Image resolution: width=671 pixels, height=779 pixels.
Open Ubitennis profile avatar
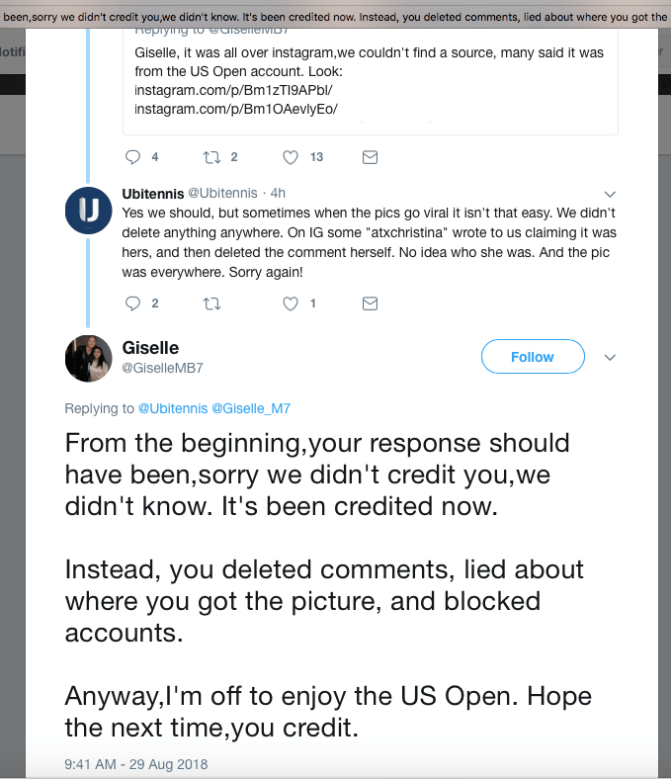coord(87,210)
